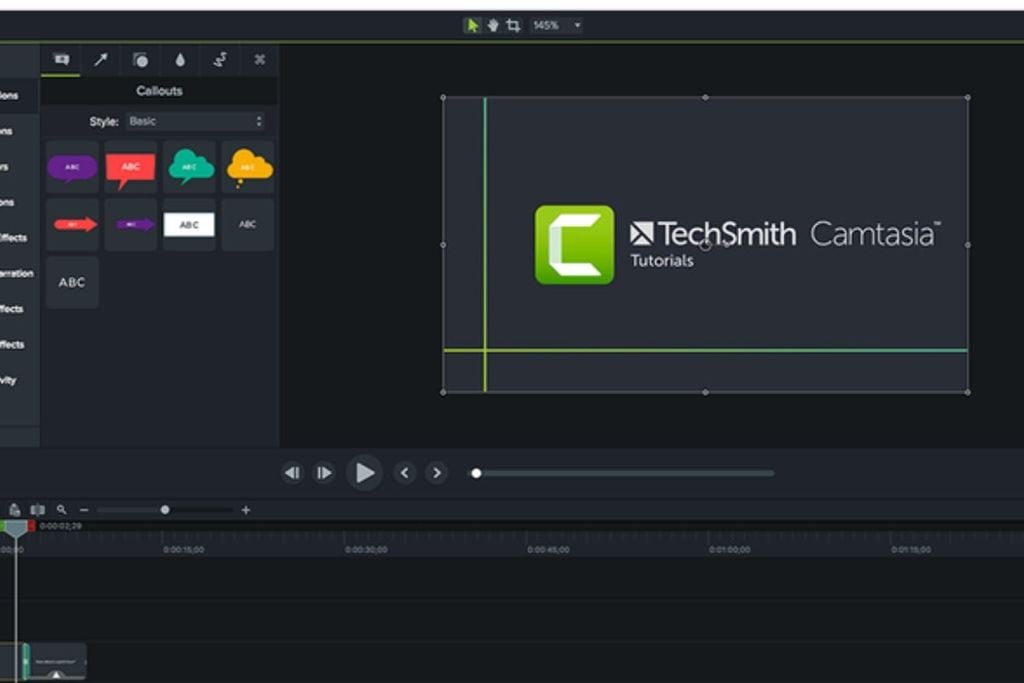Click the 0:01:15;00 mark on timeline ruler

[911, 550]
